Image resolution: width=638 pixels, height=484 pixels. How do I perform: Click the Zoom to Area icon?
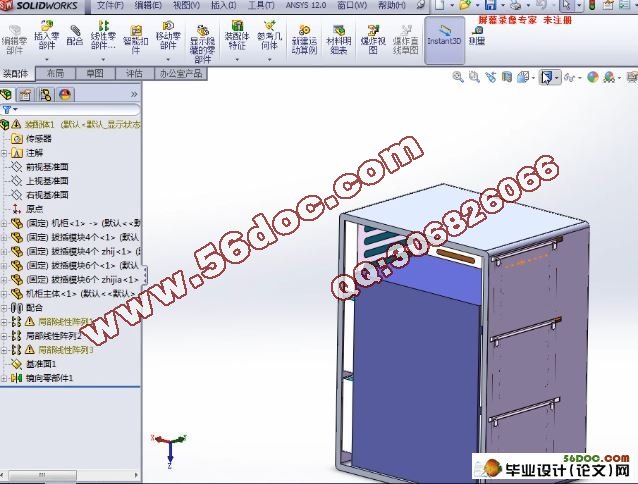pyautogui.click(x=474, y=77)
